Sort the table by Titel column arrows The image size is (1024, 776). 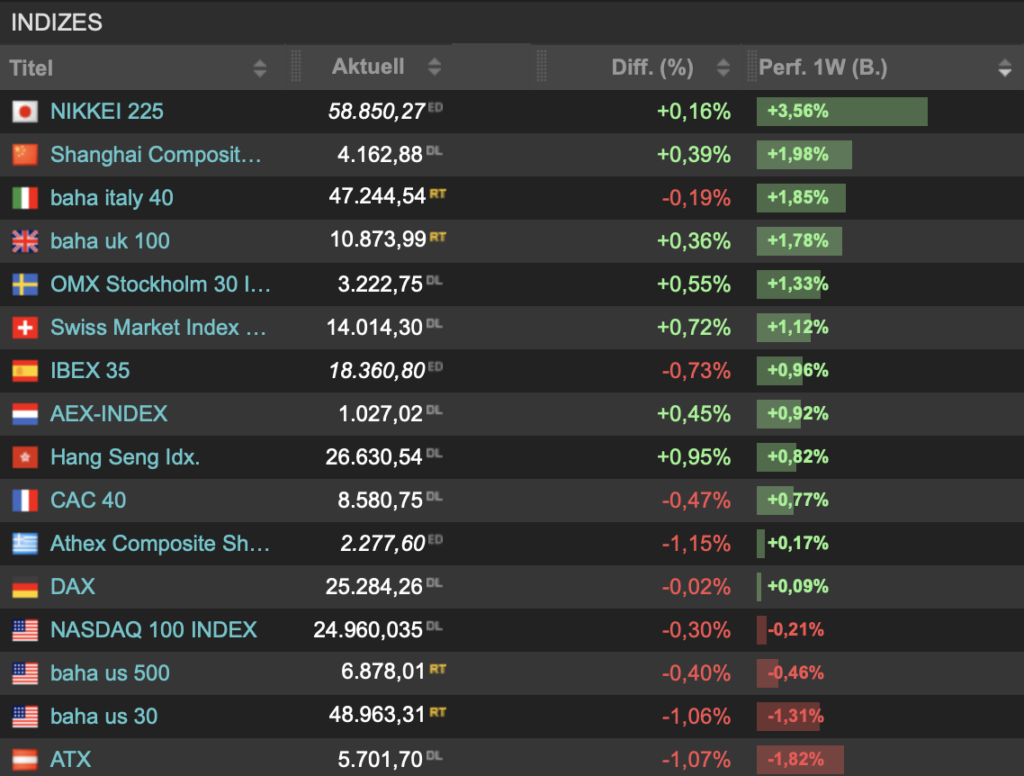tap(260, 68)
